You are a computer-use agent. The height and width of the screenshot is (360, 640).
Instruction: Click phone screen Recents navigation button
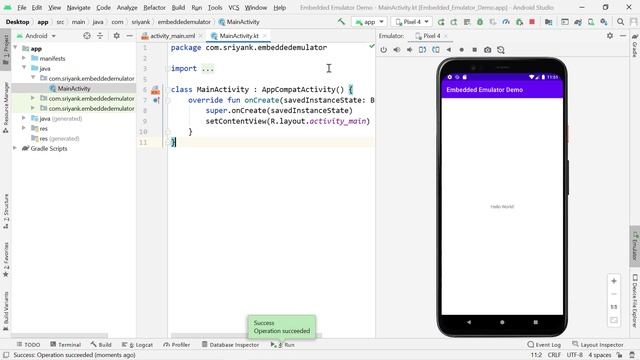536,322
